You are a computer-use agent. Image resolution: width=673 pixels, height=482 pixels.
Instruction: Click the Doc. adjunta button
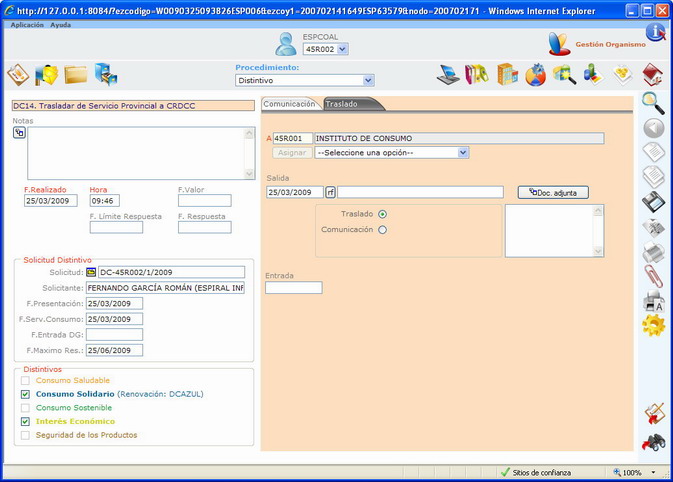pyautogui.click(x=553, y=193)
